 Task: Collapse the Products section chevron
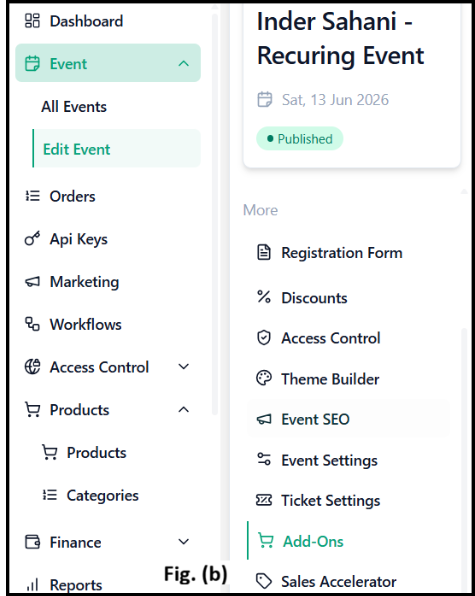(184, 409)
